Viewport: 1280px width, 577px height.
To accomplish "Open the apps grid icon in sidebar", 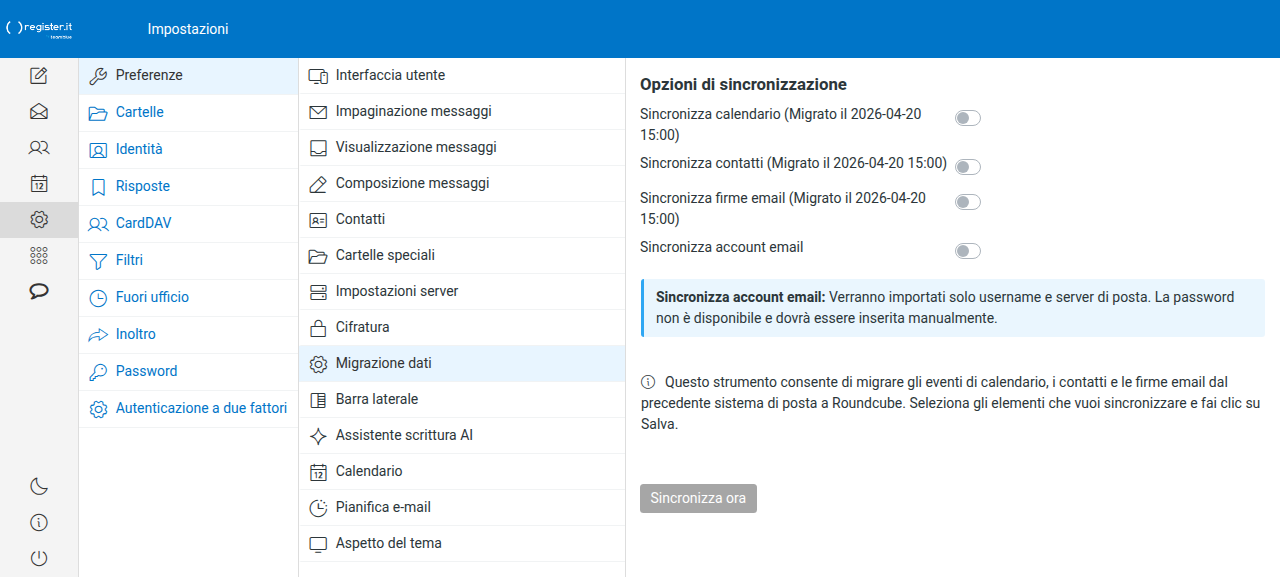I will coord(39,255).
